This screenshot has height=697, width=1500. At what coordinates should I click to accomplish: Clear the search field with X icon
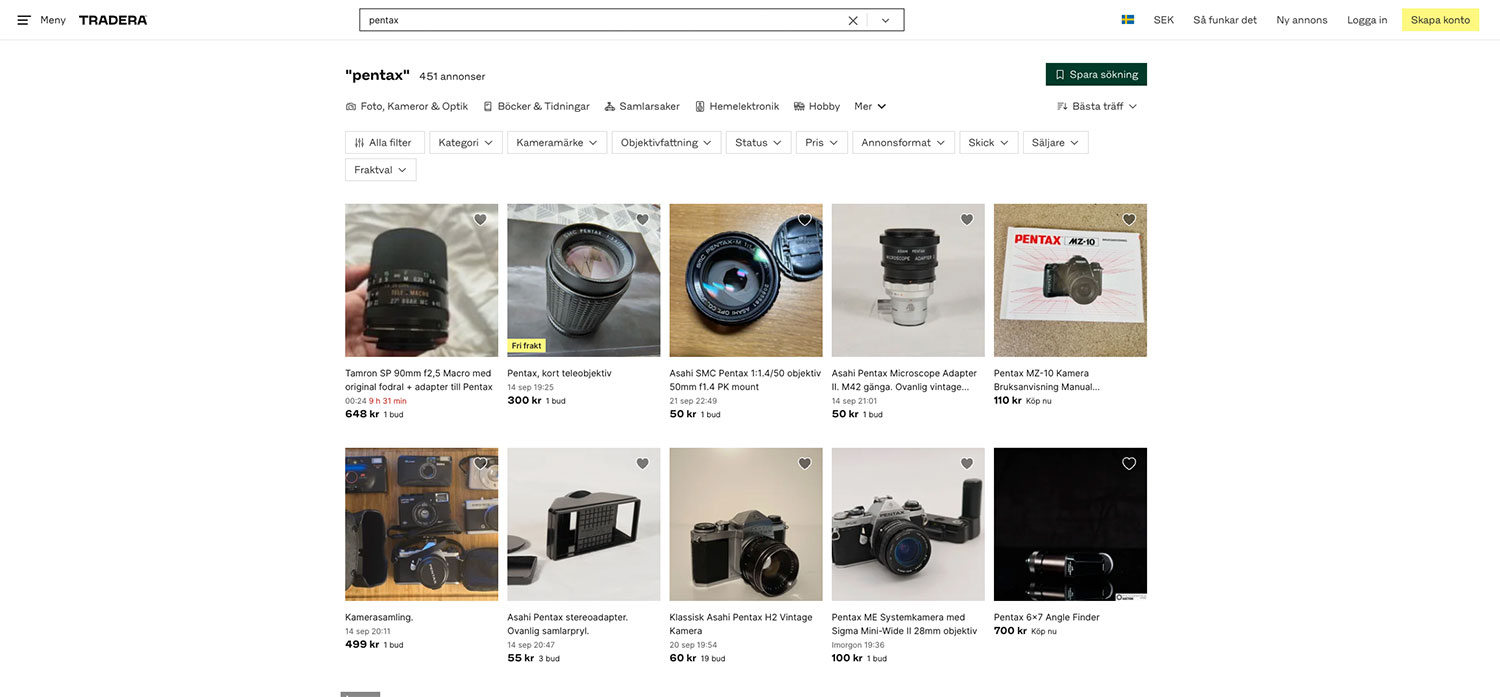point(853,20)
